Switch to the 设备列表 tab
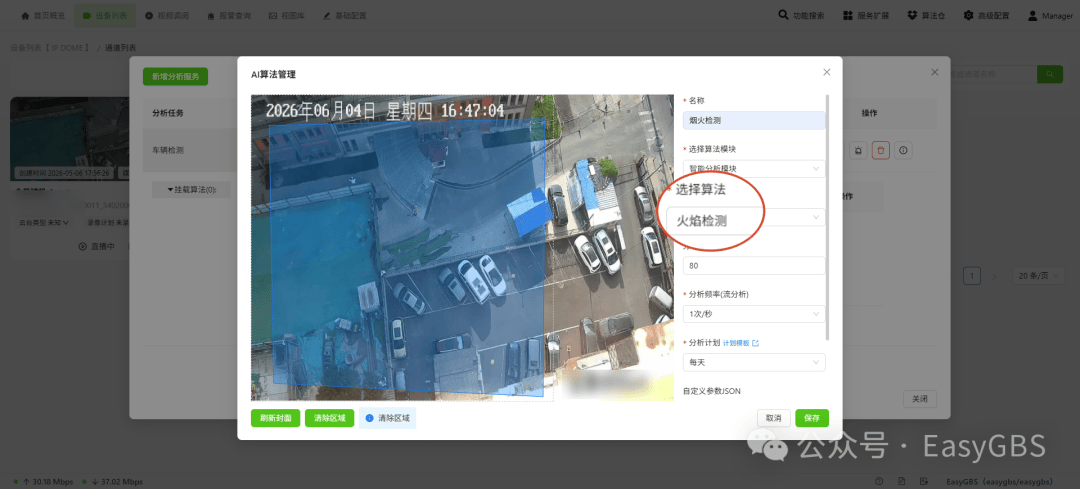This screenshot has width=1080, height=489. pyautogui.click(x=105, y=15)
